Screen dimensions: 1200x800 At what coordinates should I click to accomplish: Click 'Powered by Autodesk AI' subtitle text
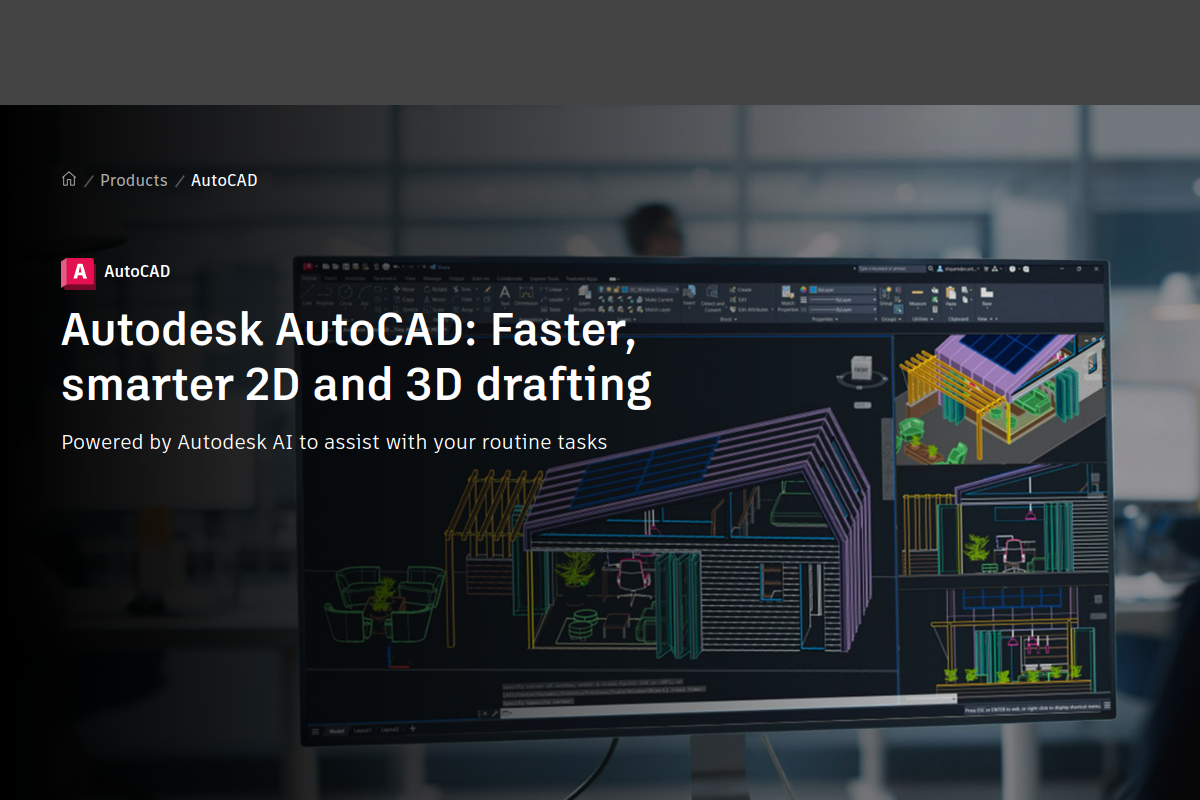click(x=177, y=442)
